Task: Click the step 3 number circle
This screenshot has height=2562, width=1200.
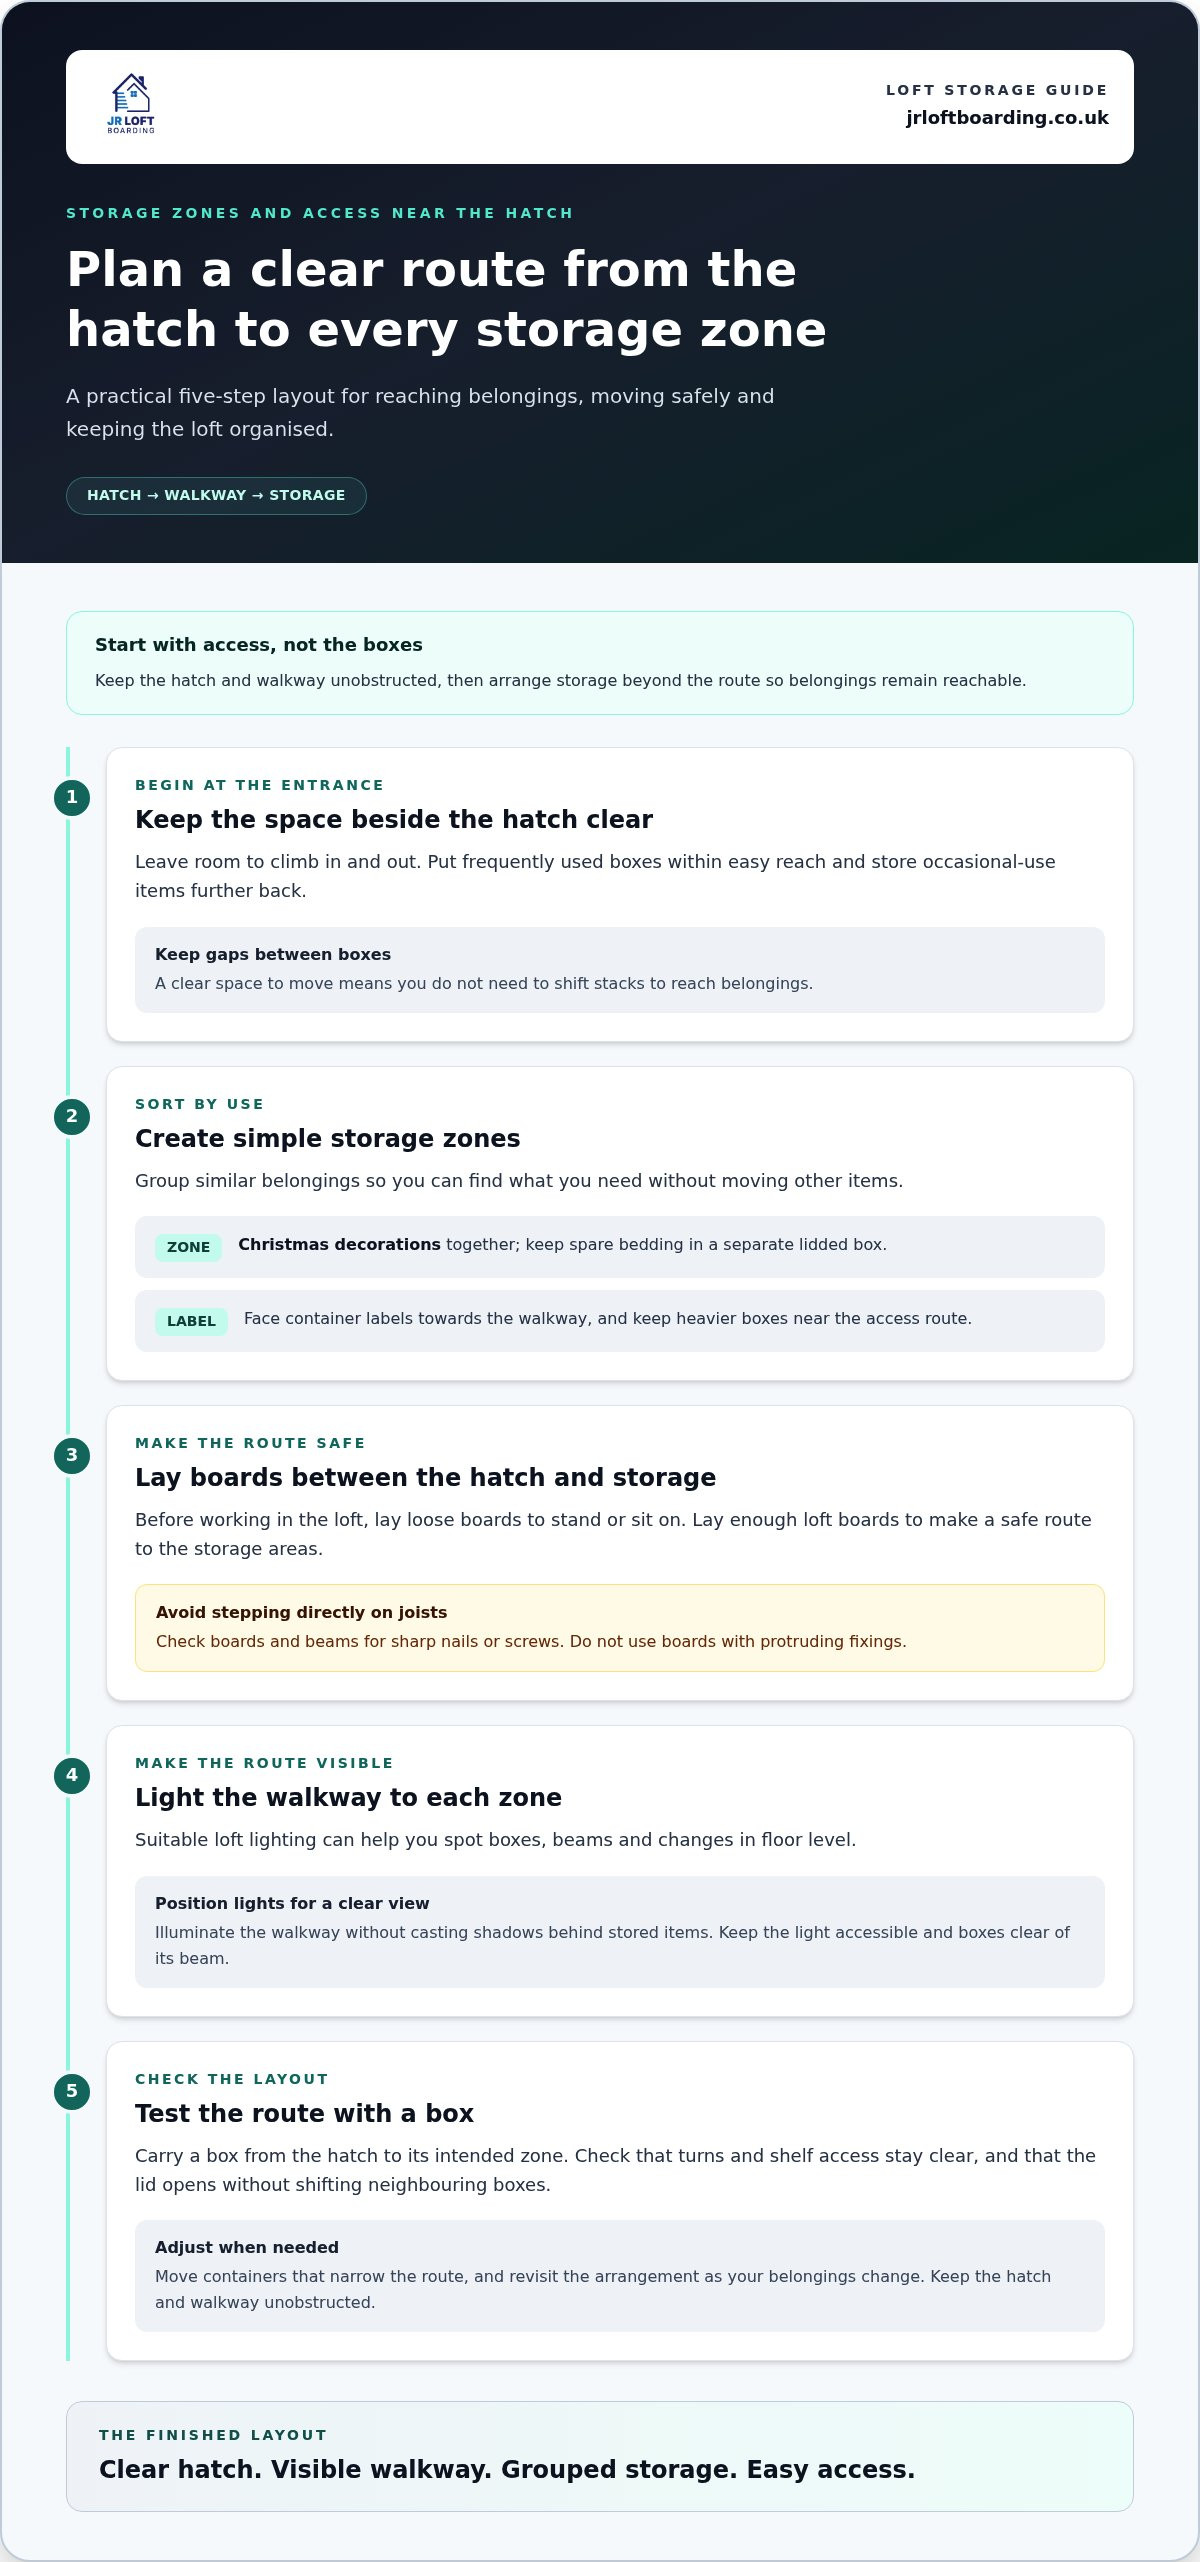Action: tap(72, 1456)
